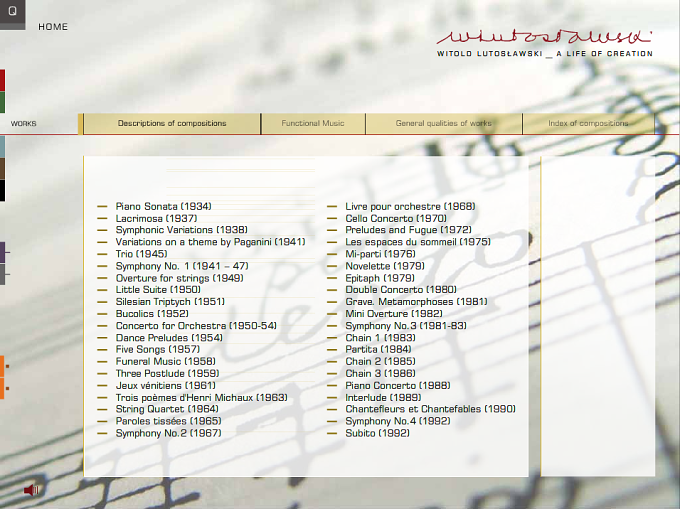Open Symphony No.4 (1992)
680x509 pixels.
398,422
